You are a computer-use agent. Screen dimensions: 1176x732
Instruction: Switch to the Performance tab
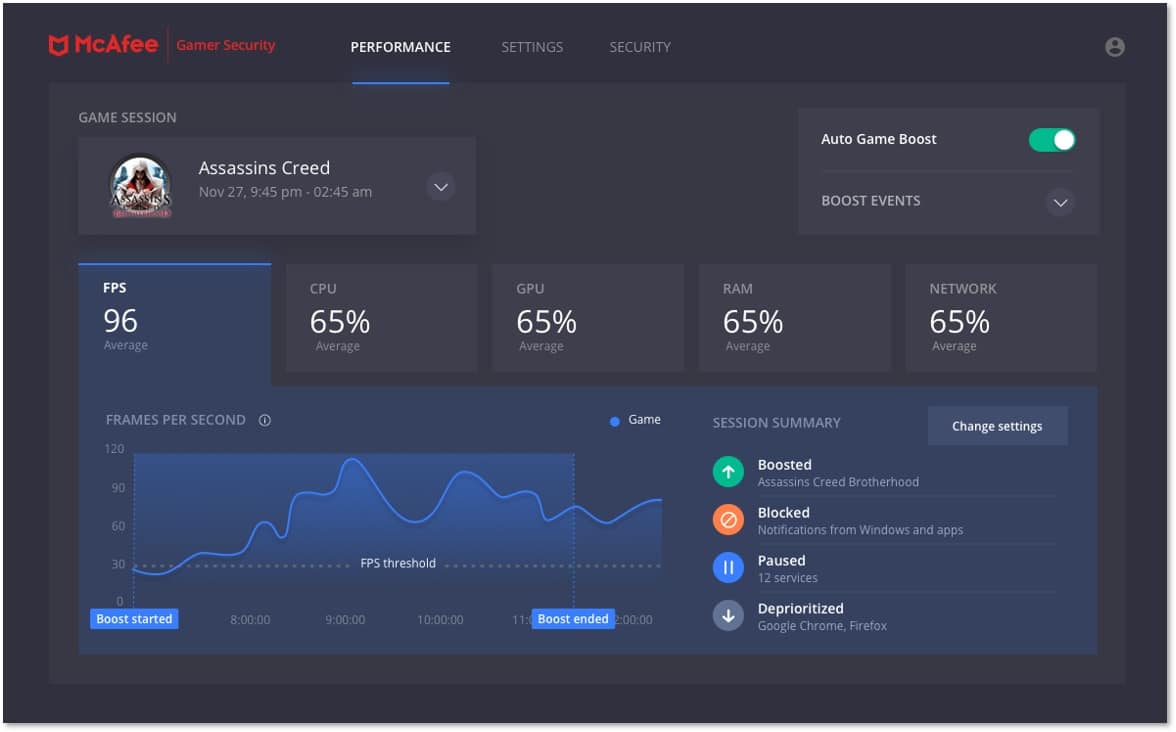[x=400, y=47]
